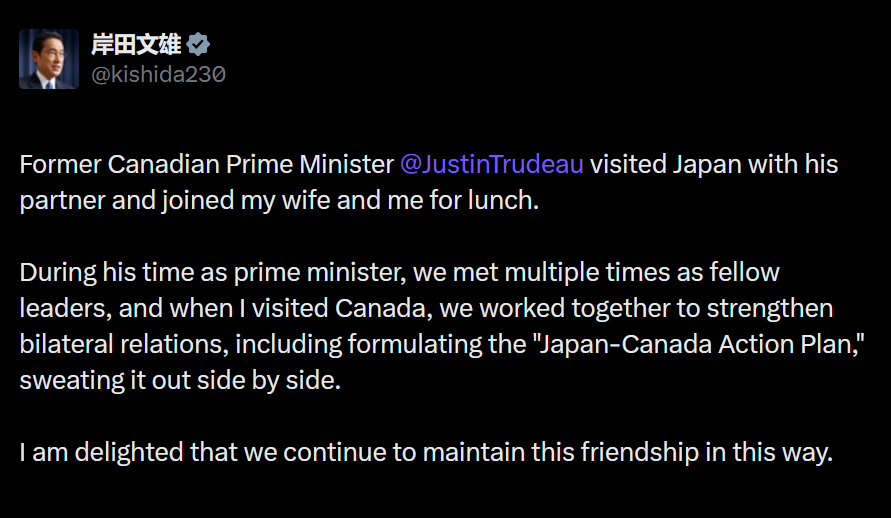This screenshot has width=891, height=518.
Task: Open the @JustinTrudeau mention link
Action: 491,164
